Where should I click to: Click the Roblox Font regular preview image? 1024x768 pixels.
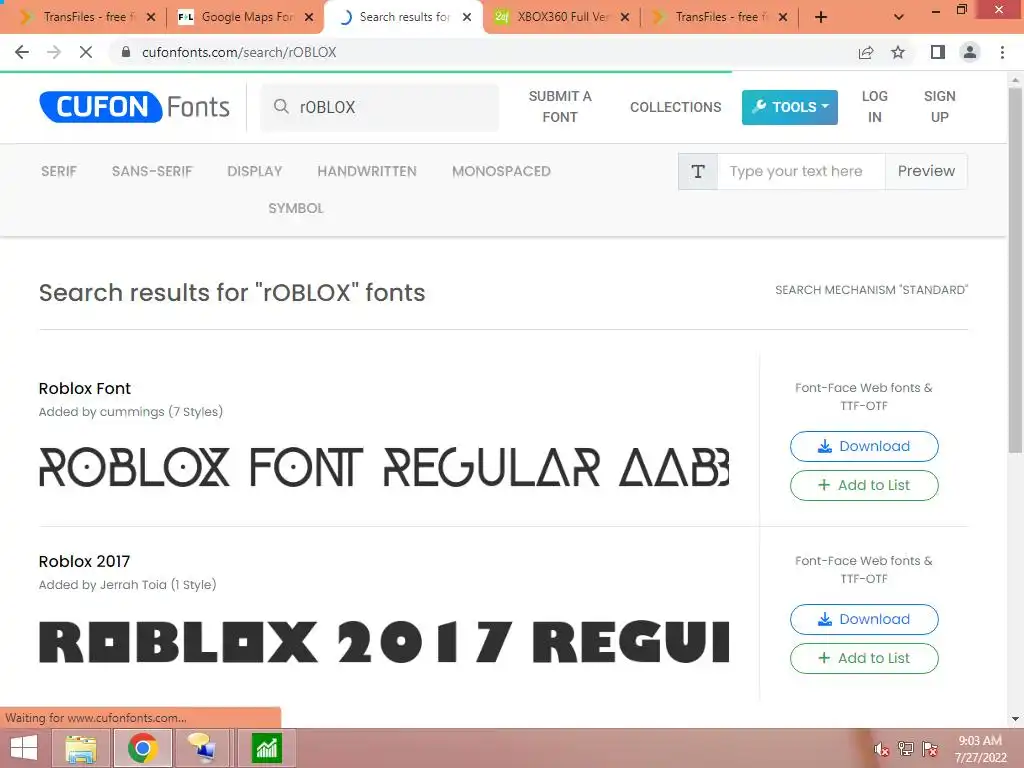(x=384, y=468)
